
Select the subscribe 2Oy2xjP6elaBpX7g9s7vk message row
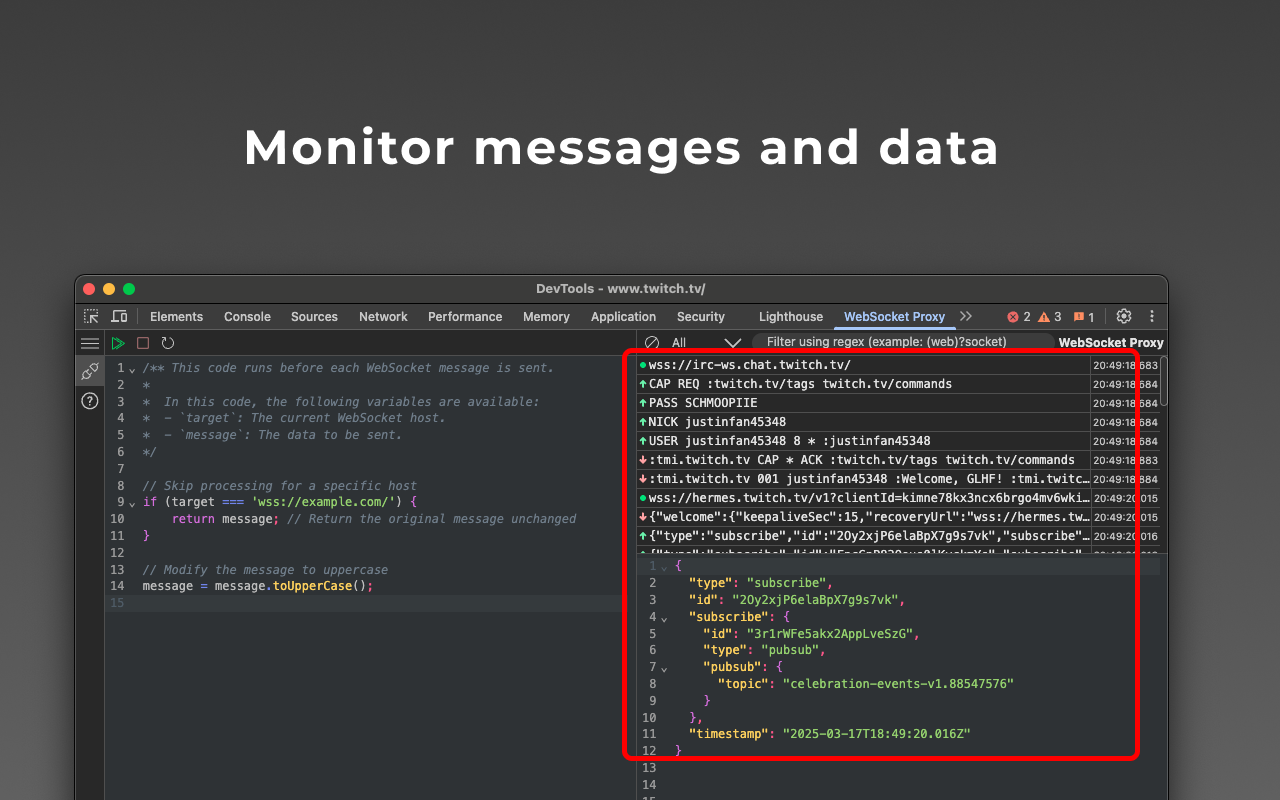click(x=898, y=536)
